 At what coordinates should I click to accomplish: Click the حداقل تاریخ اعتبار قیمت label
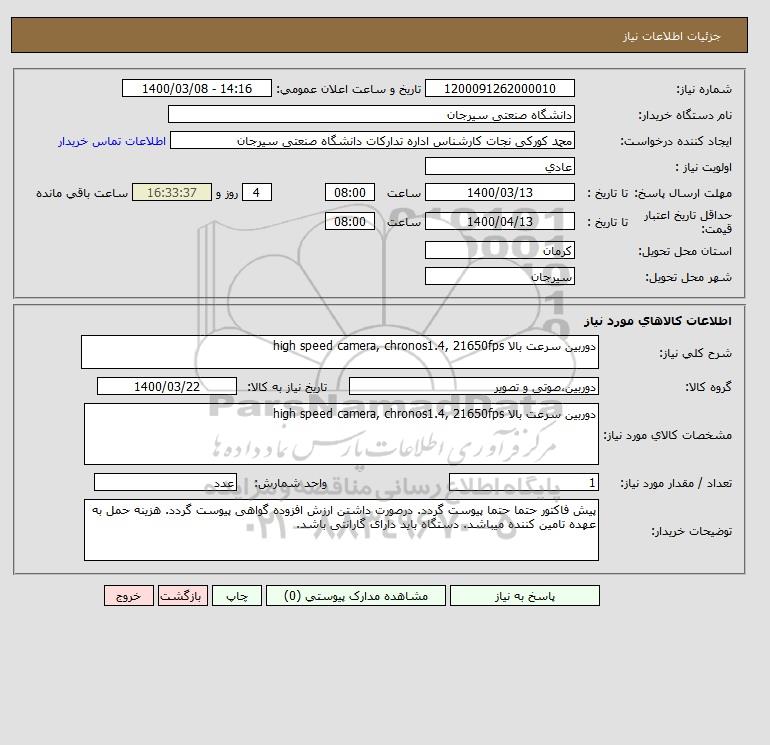click(688, 222)
